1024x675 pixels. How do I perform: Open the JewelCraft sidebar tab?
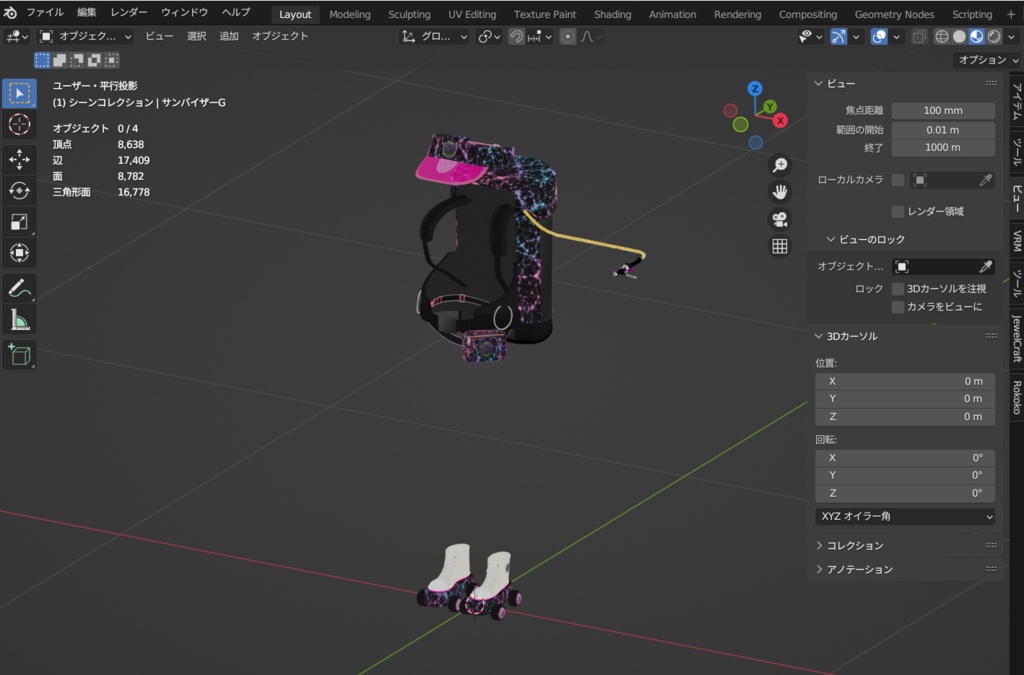1017,338
